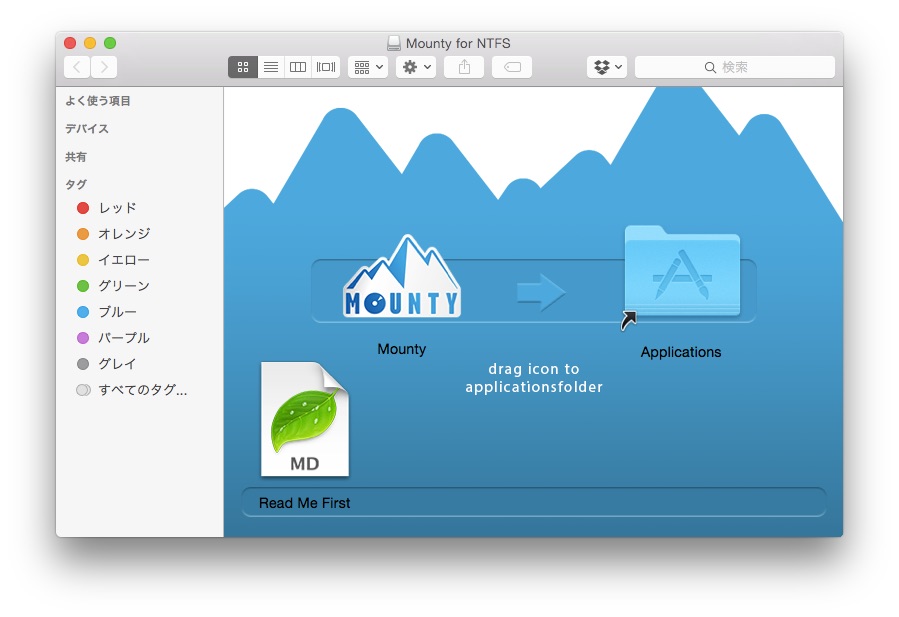Viewport: 899px width, 617px height.
Task: Go forward with the forward arrow
Action: click(x=104, y=67)
